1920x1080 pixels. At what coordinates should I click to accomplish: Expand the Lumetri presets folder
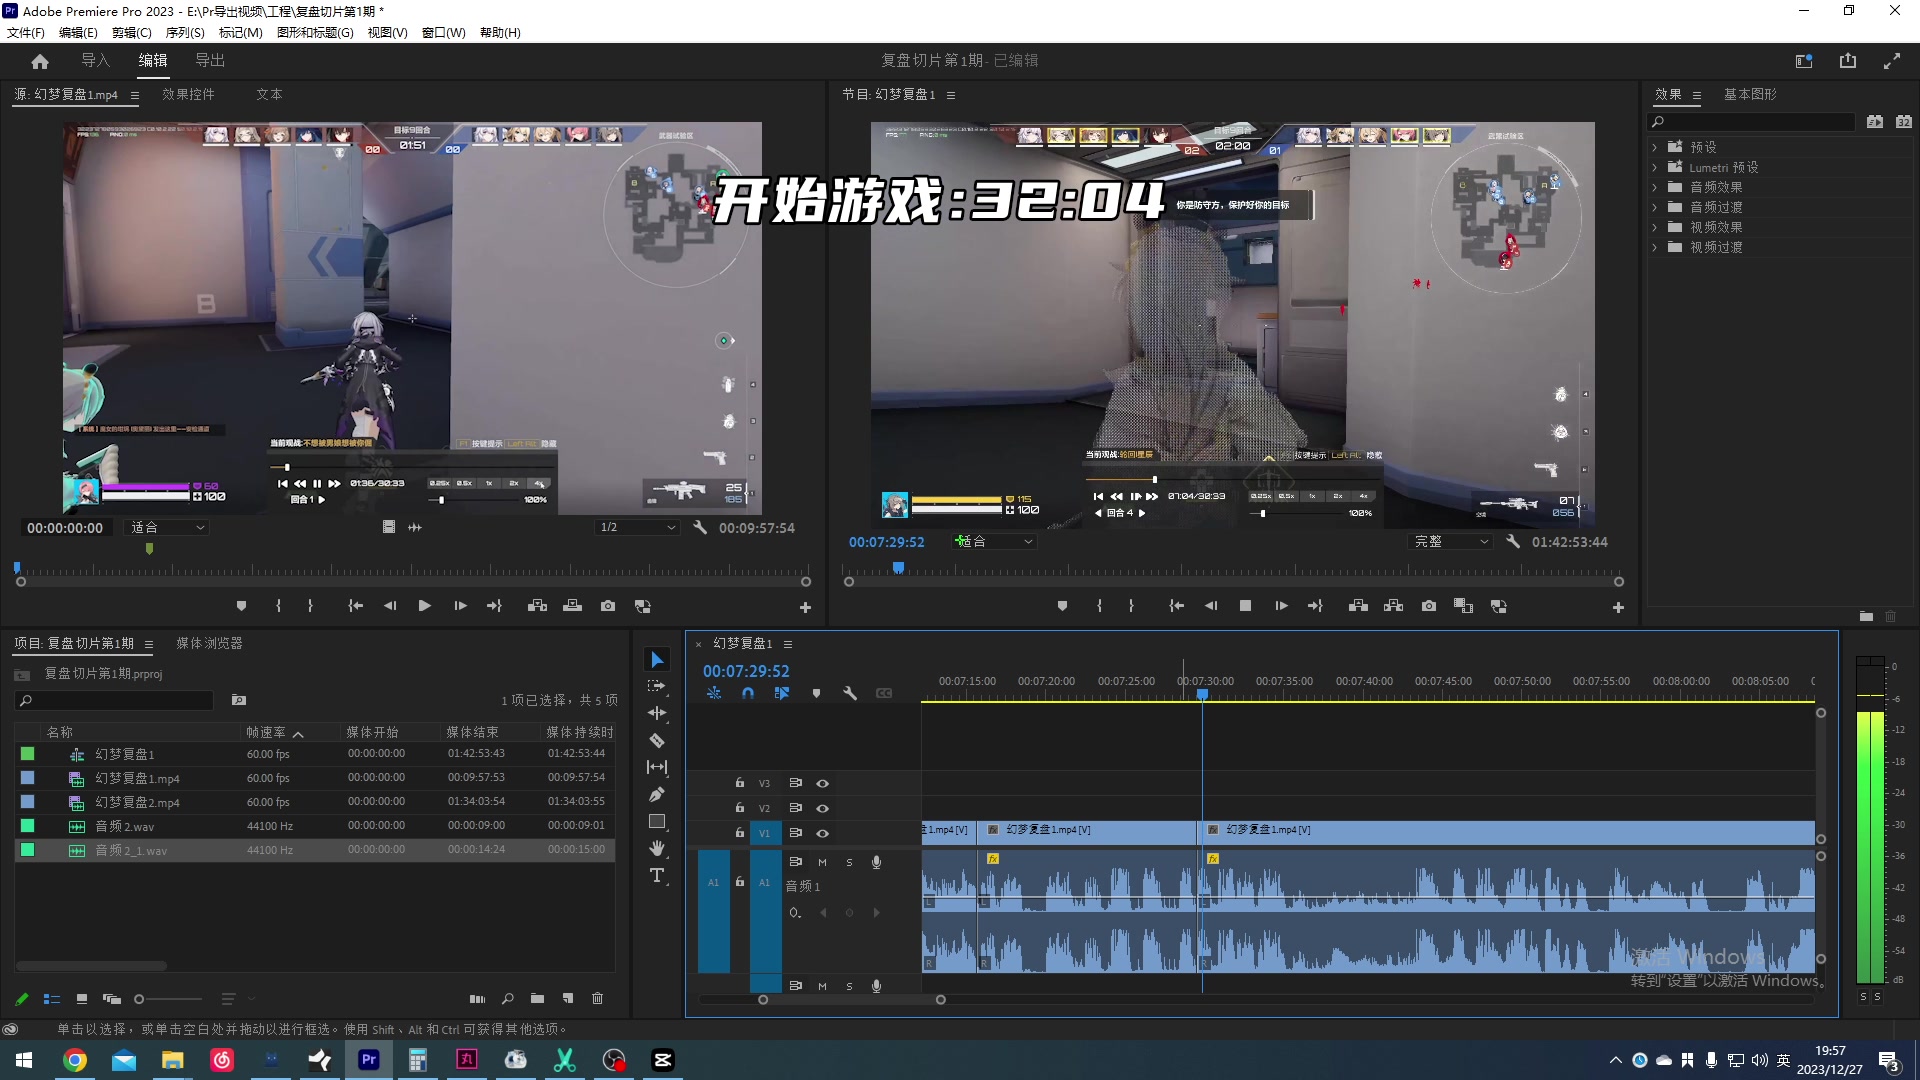click(1654, 167)
